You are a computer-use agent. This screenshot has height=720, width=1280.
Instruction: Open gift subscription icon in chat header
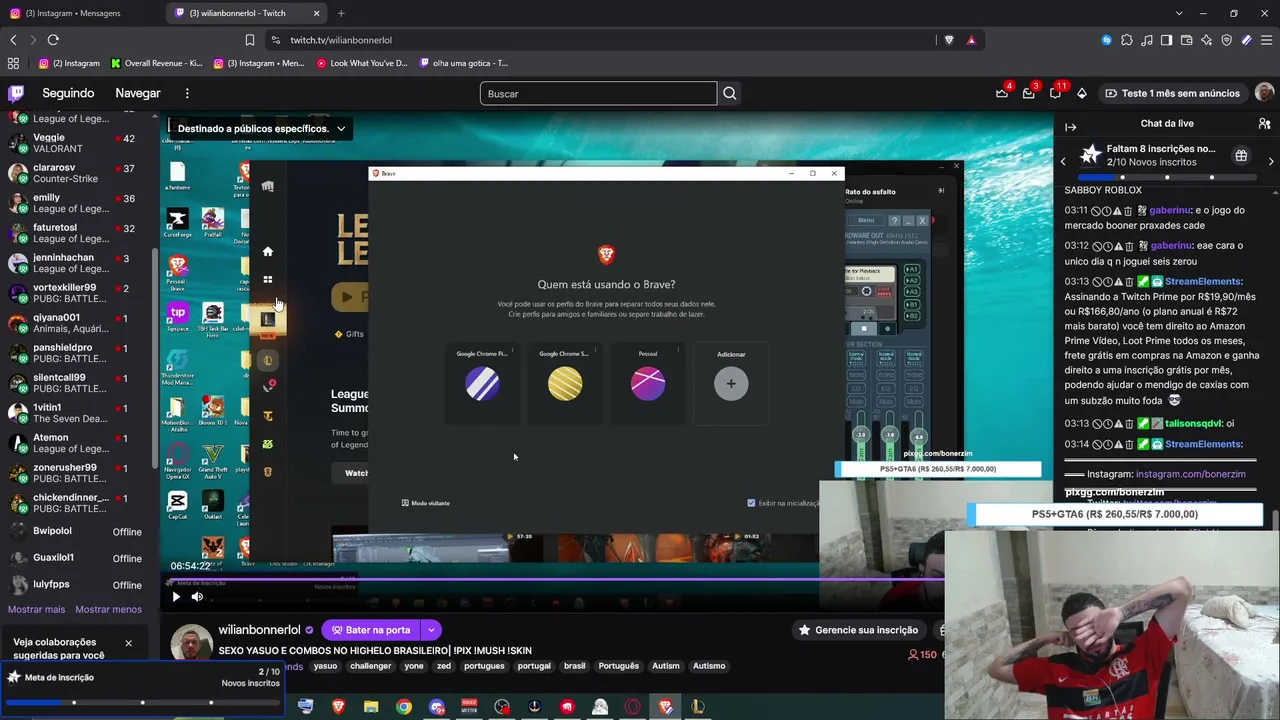(1241, 156)
